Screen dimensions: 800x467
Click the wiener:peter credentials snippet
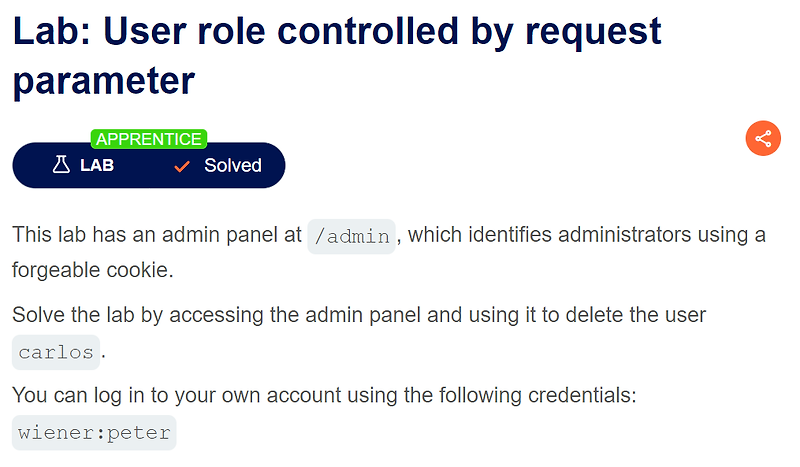(x=94, y=433)
